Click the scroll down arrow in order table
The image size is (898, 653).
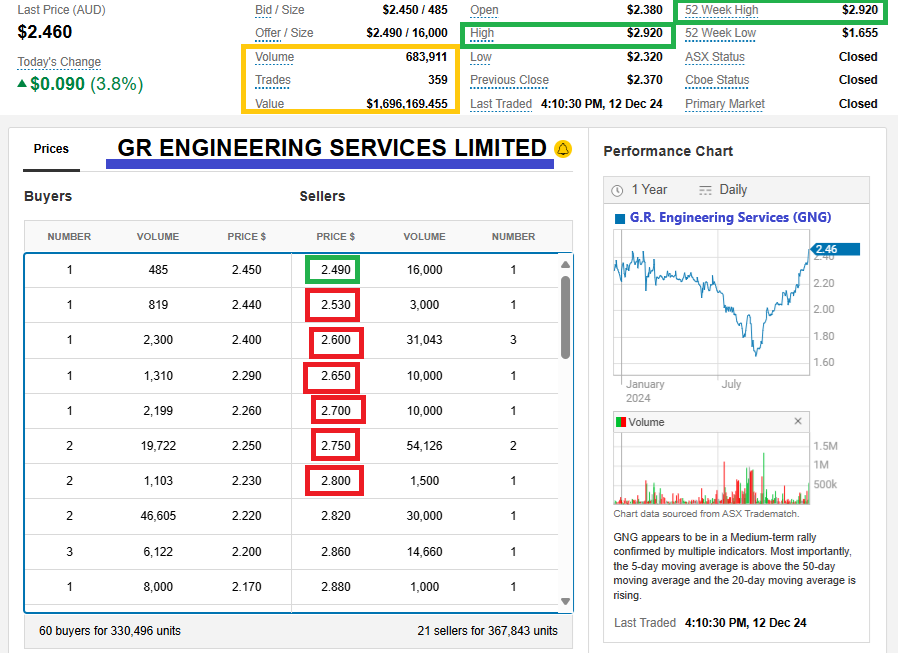tap(565, 601)
